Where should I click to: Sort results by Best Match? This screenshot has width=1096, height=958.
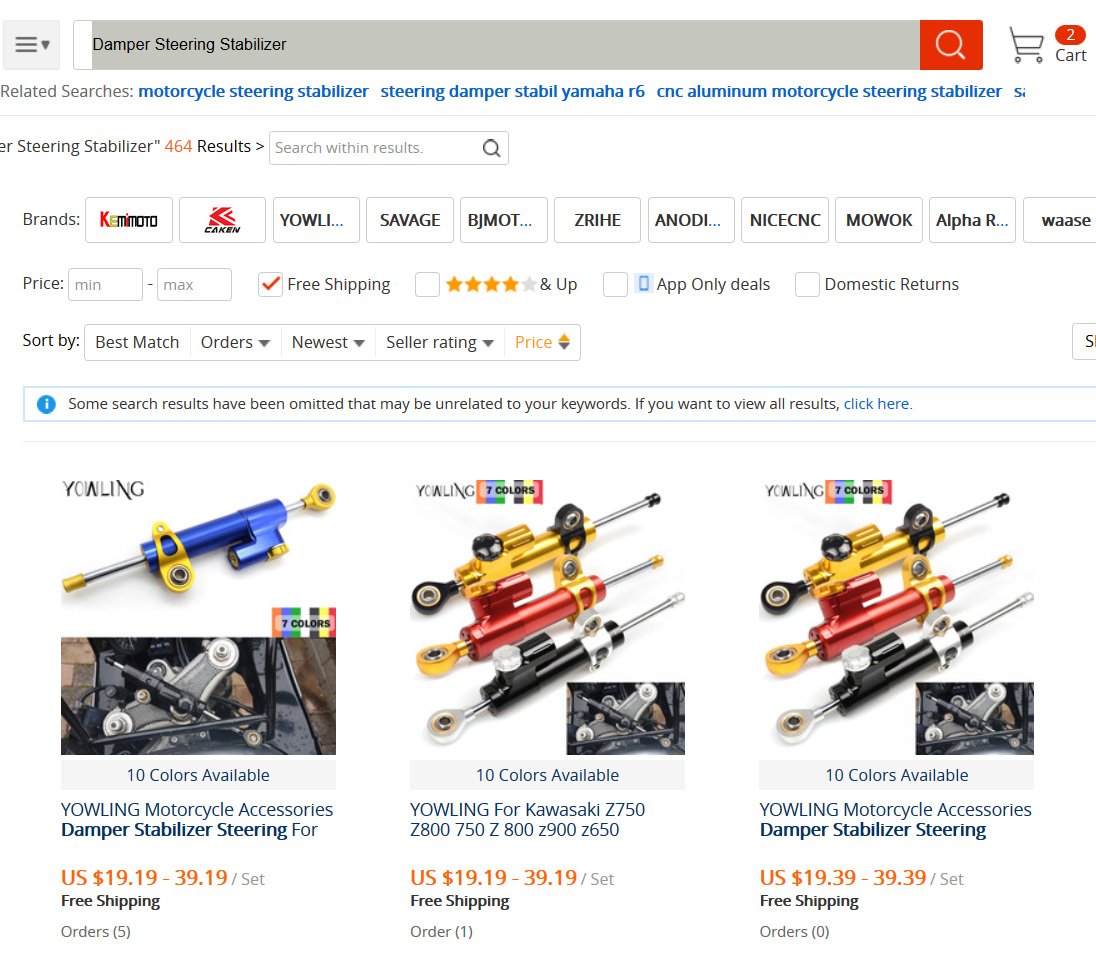point(137,342)
